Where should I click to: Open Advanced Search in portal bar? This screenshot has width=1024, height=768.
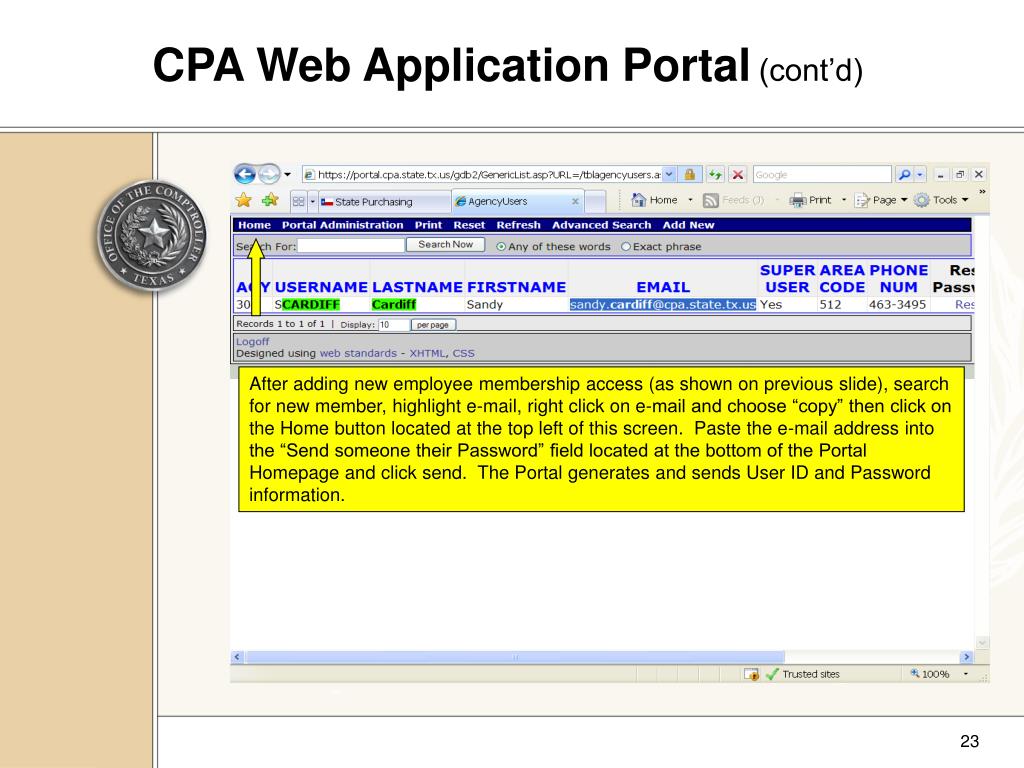click(601, 225)
